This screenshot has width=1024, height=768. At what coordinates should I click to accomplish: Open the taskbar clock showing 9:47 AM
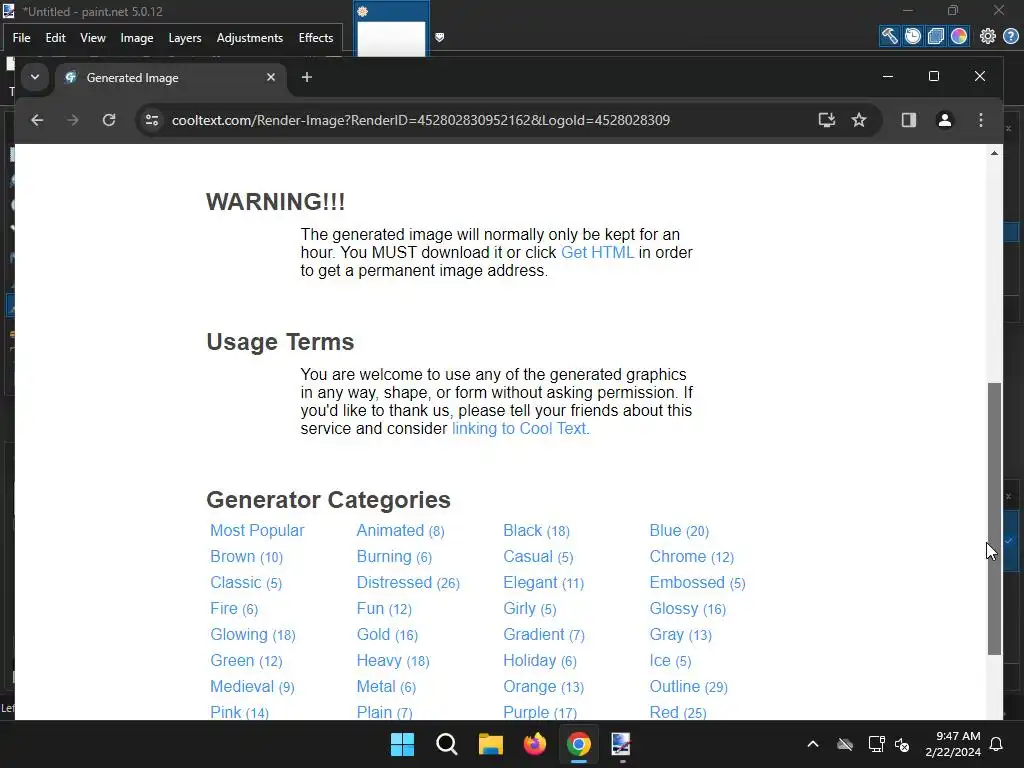[x=953, y=744]
